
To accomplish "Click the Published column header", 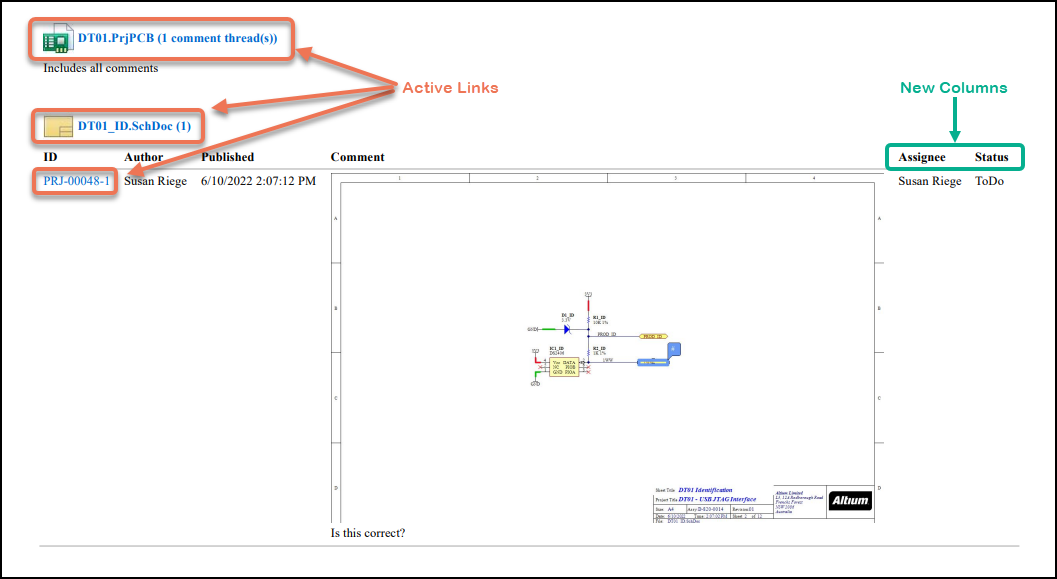I will (227, 157).
